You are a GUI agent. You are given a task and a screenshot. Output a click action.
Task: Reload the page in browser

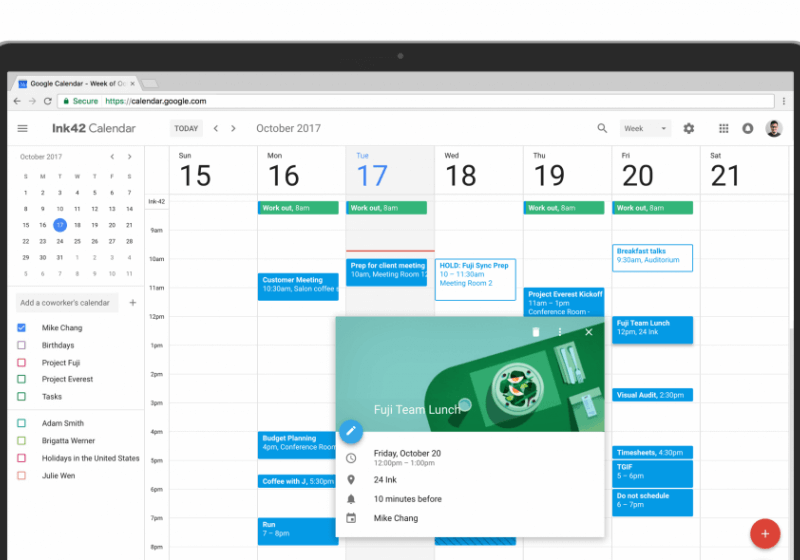(x=47, y=101)
